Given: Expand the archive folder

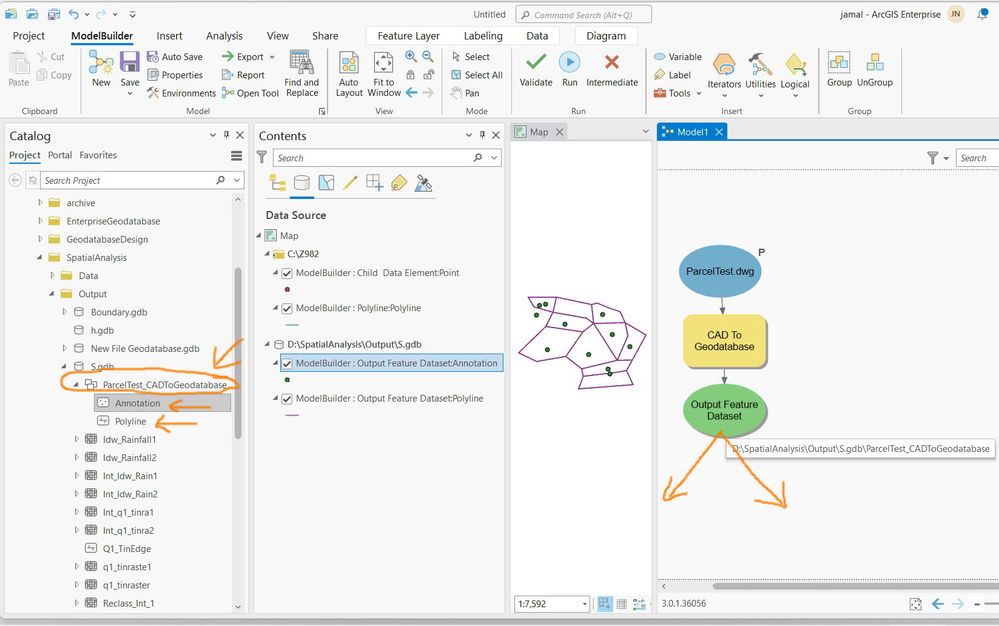Looking at the screenshot, I should pos(40,203).
